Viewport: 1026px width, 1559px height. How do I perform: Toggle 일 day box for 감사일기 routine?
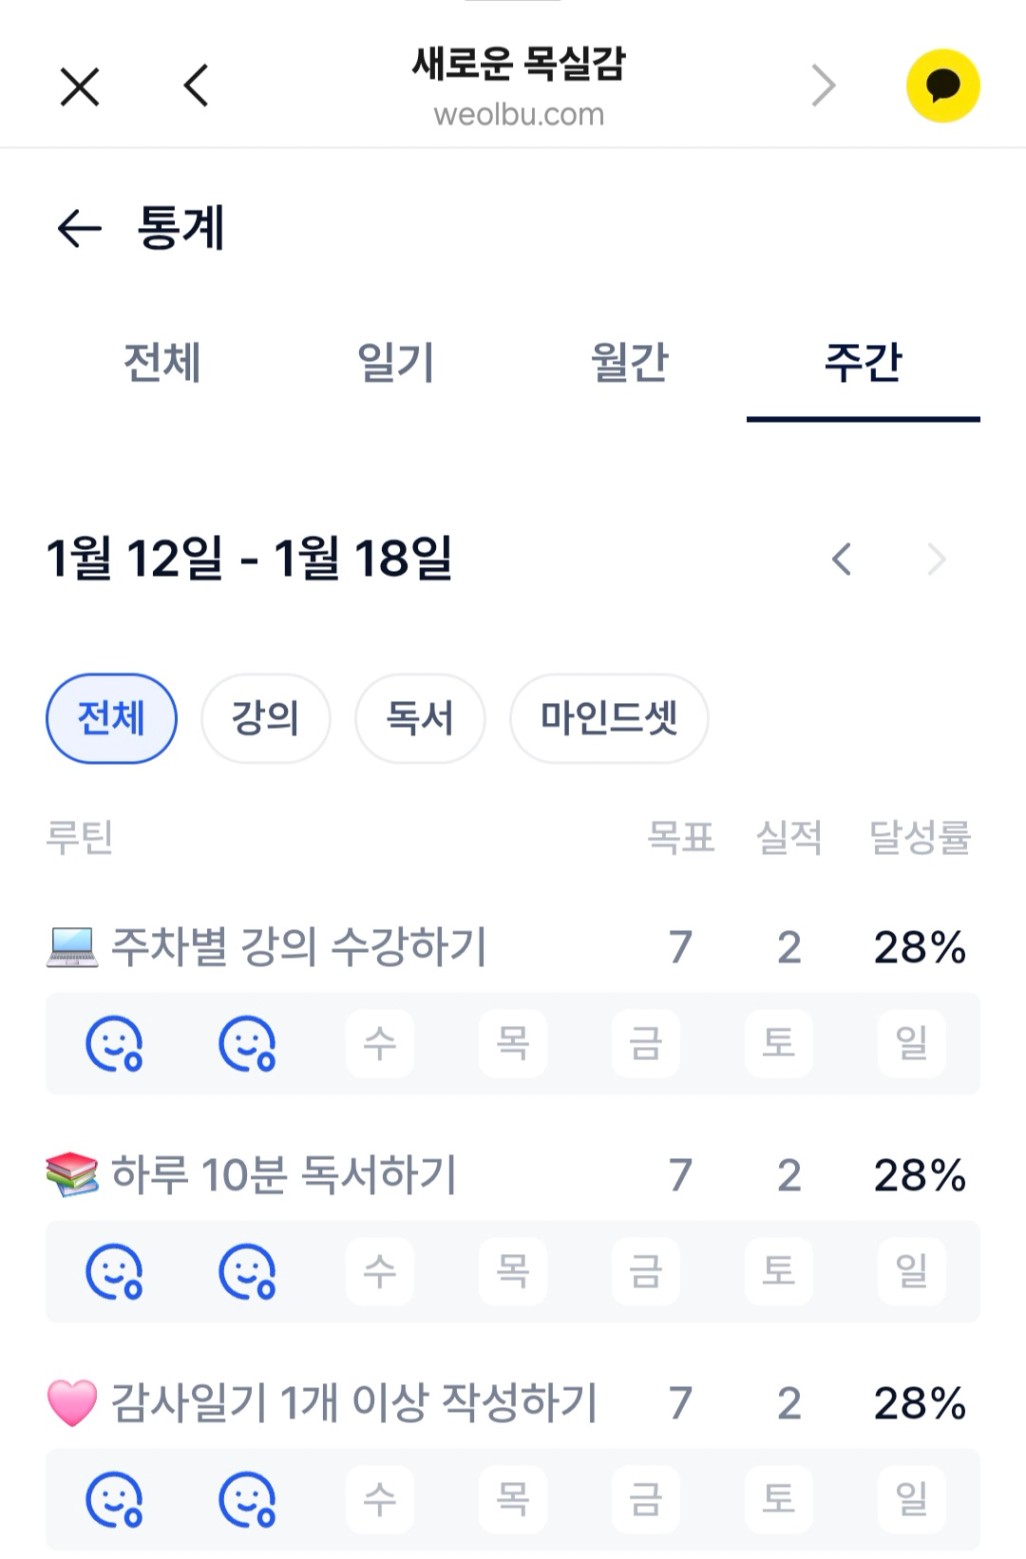pyautogui.click(x=911, y=1500)
